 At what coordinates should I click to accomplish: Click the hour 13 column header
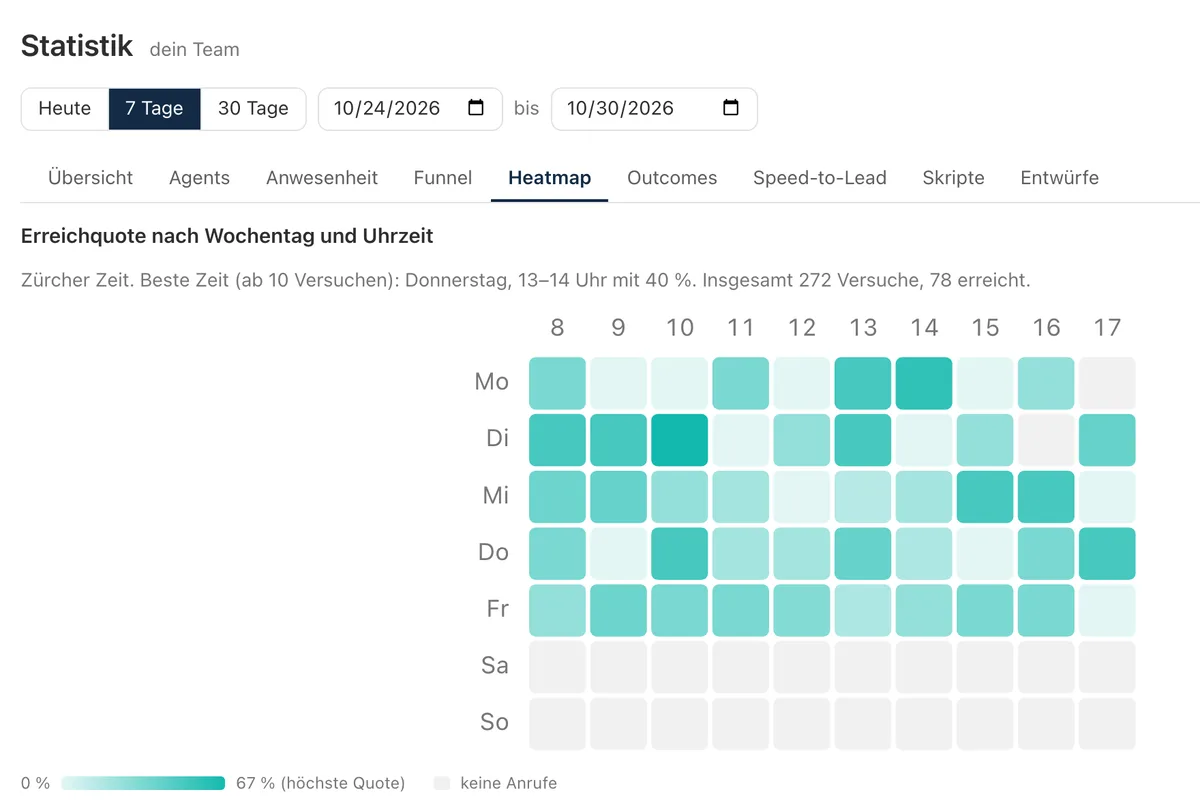863,328
